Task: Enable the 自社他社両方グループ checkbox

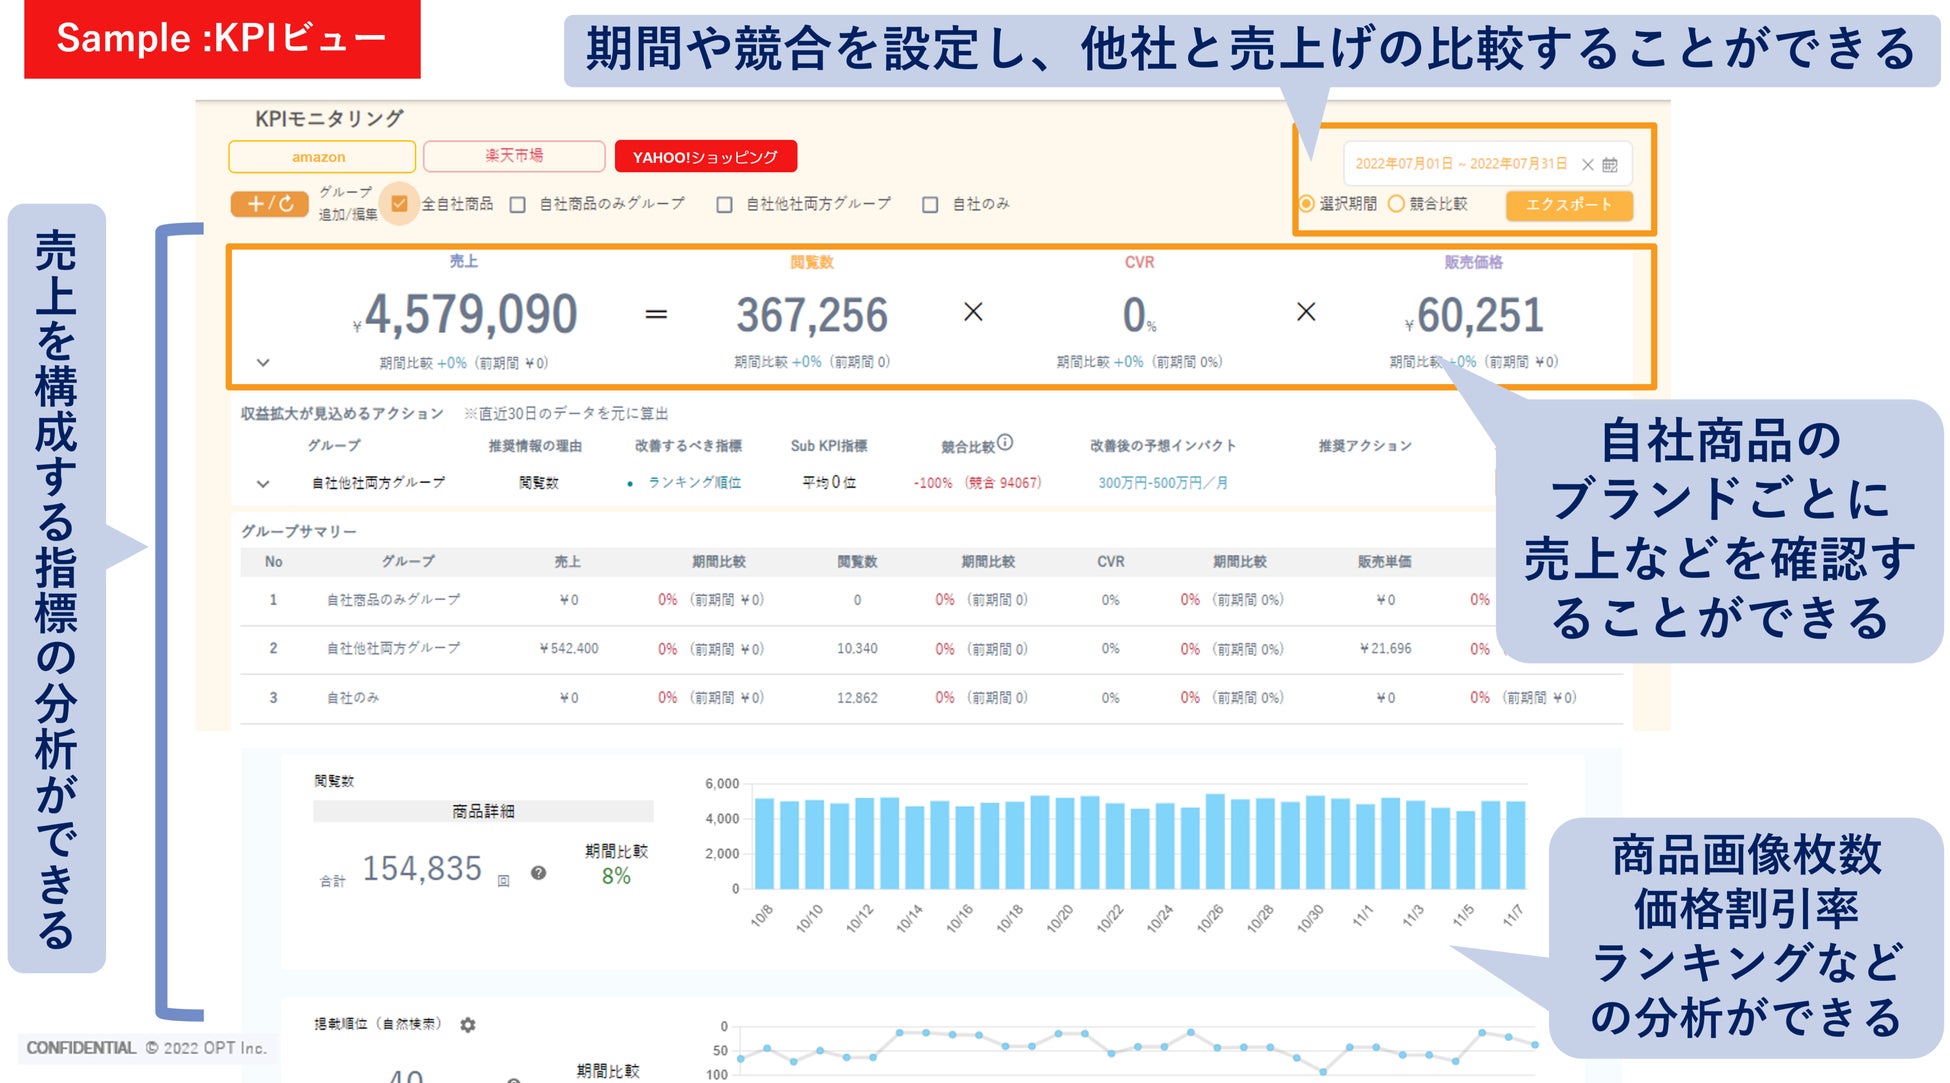Action: [x=724, y=205]
